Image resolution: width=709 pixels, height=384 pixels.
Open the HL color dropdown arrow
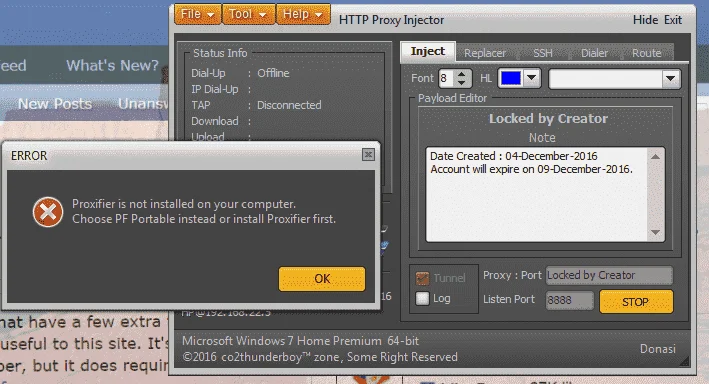pyautogui.click(x=532, y=78)
